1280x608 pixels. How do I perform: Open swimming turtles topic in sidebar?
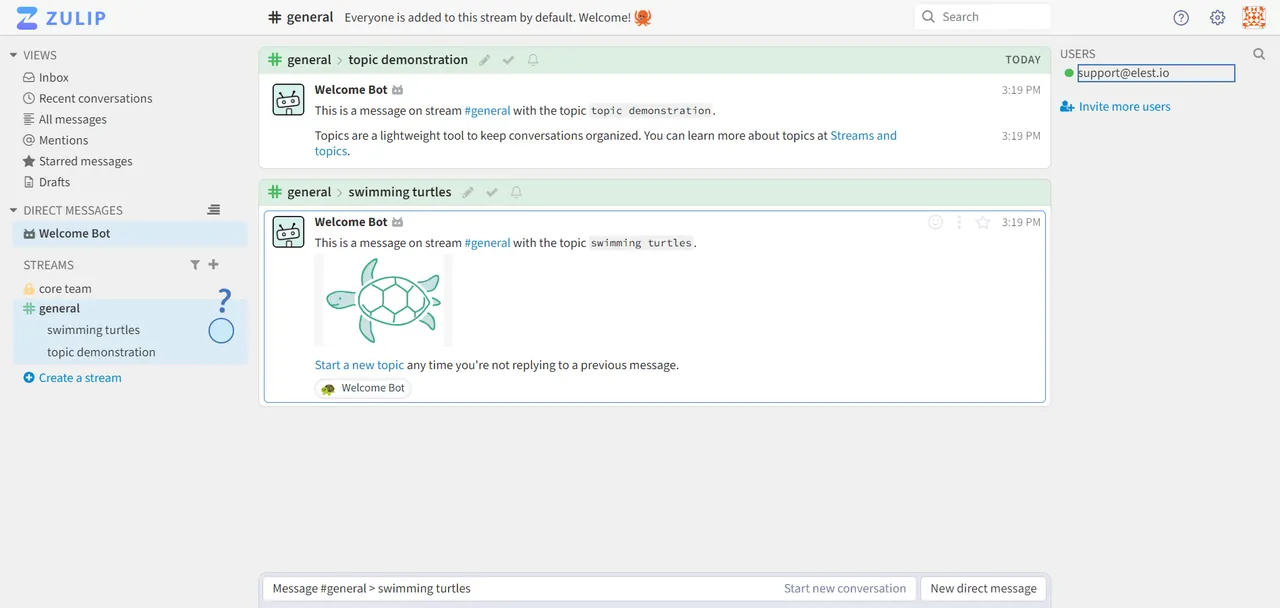pyautogui.click(x=93, y=330)
